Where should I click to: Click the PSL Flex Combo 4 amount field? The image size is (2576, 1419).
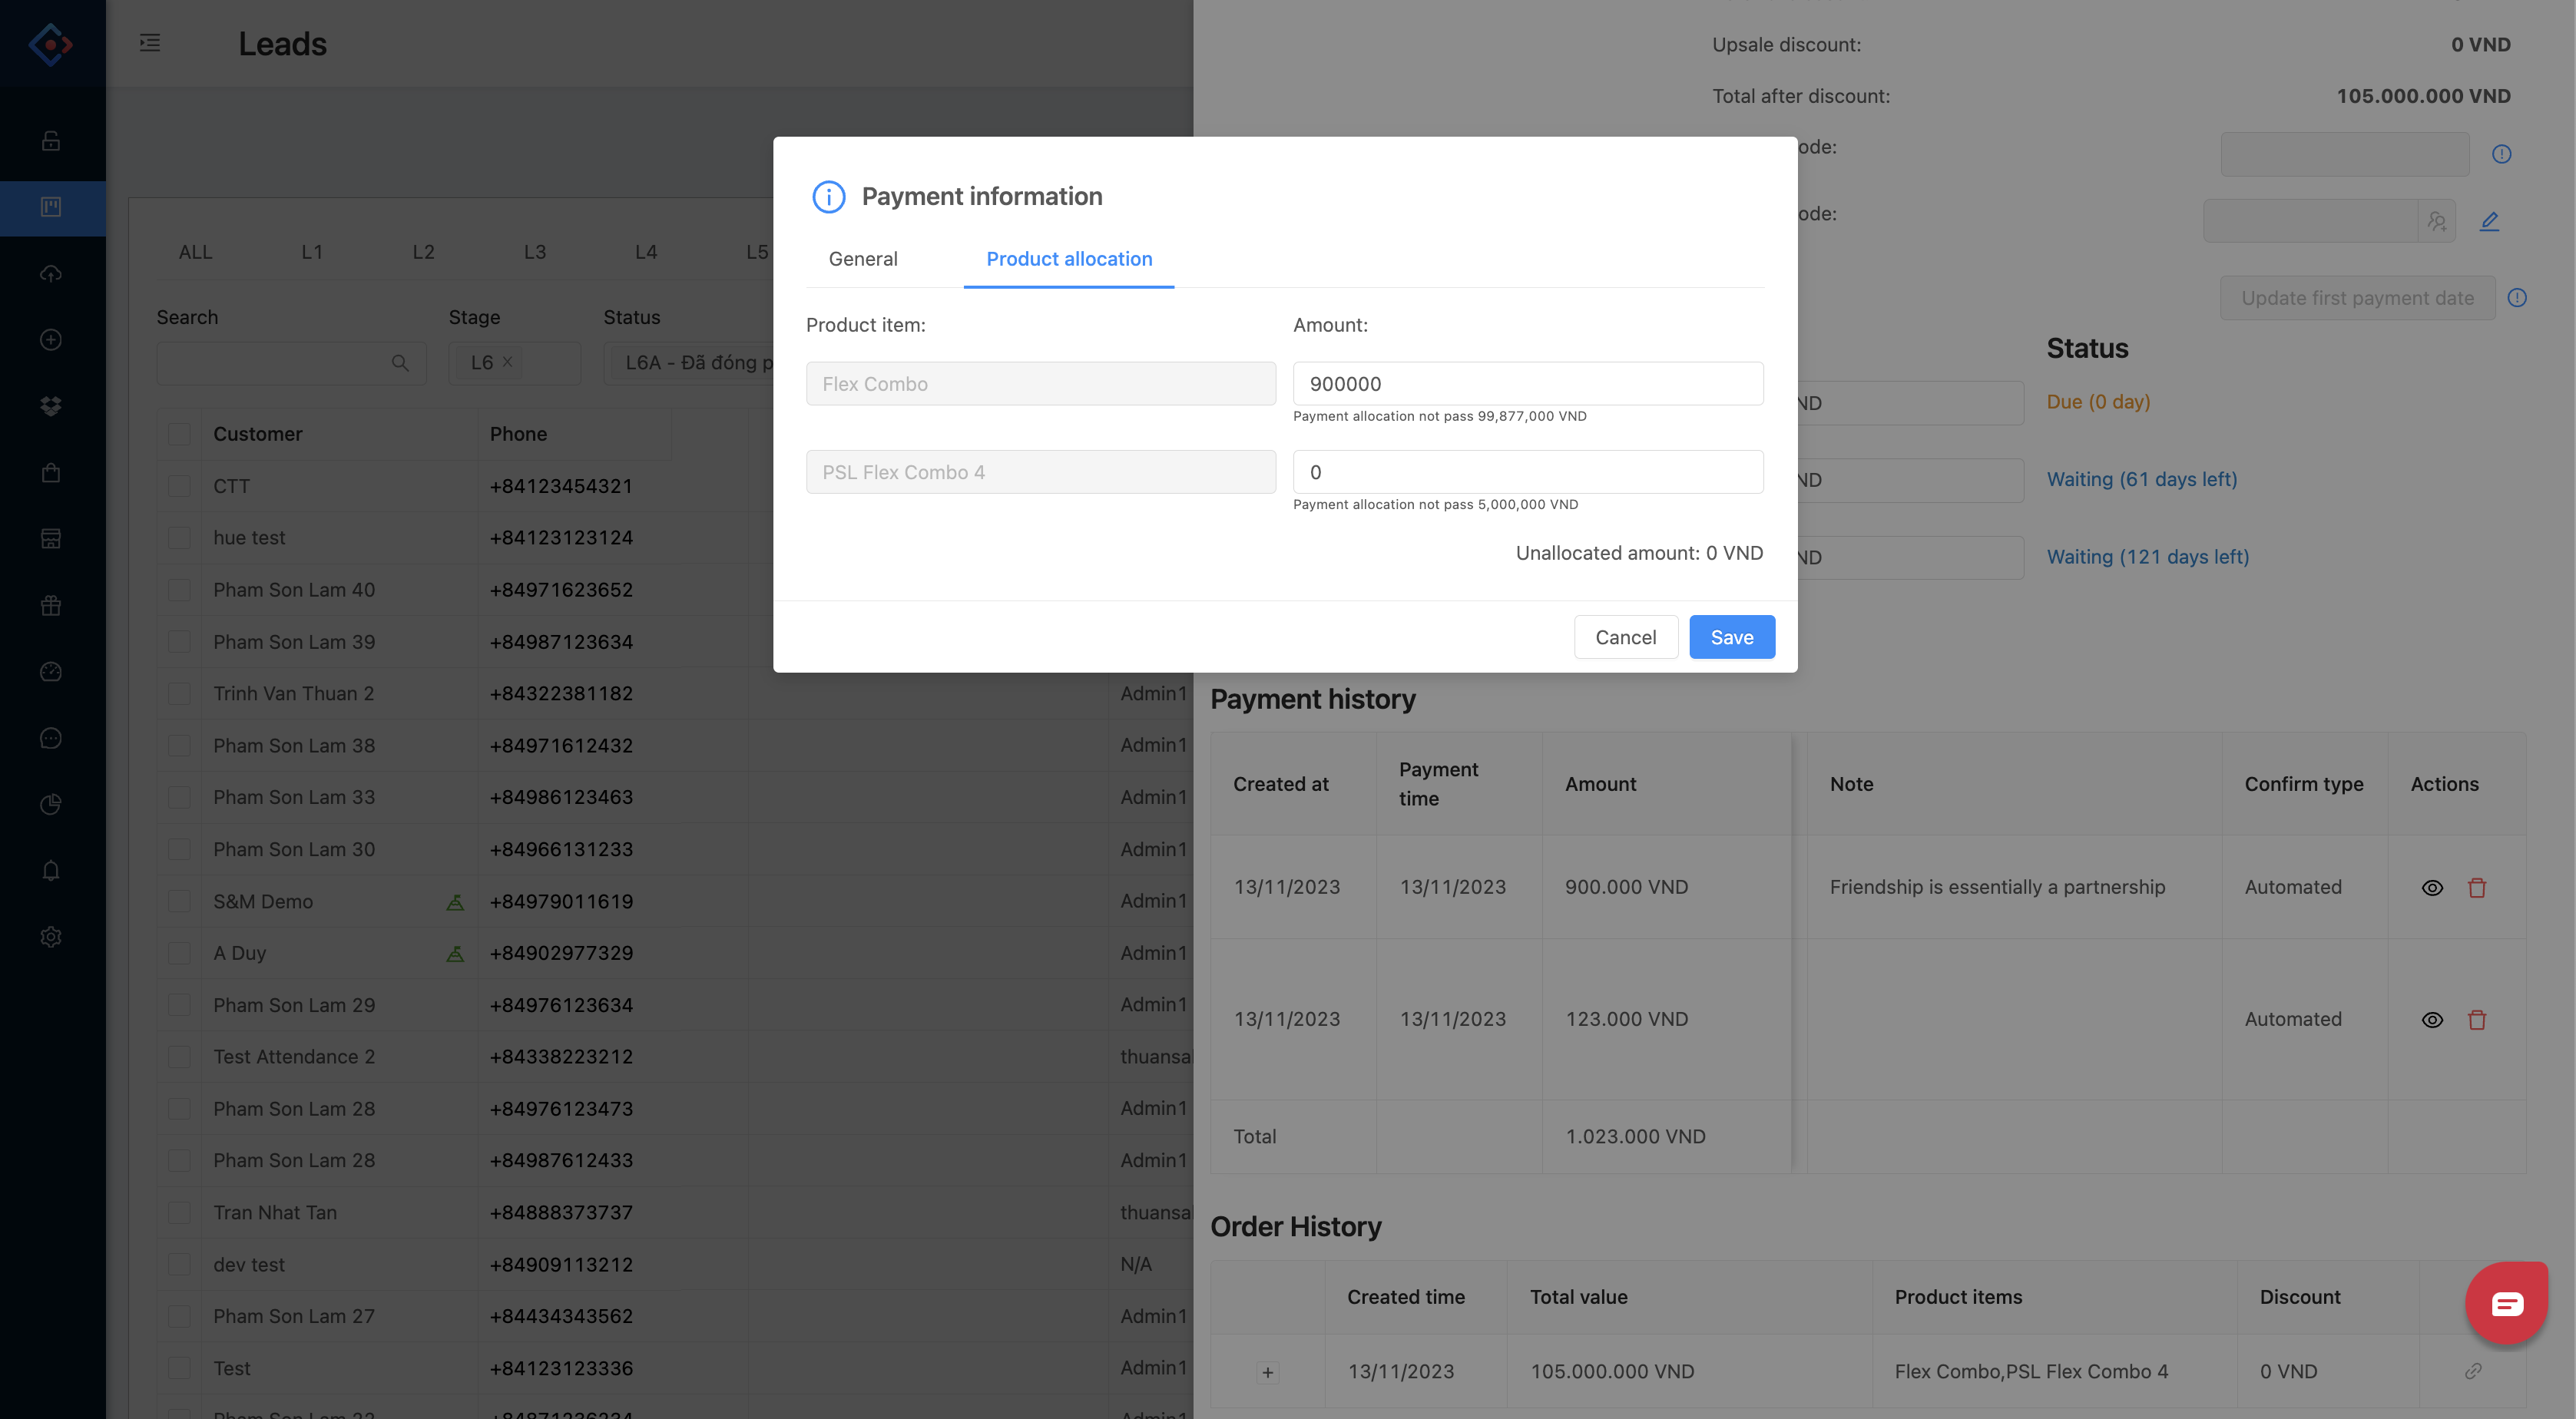point(1527,472)
